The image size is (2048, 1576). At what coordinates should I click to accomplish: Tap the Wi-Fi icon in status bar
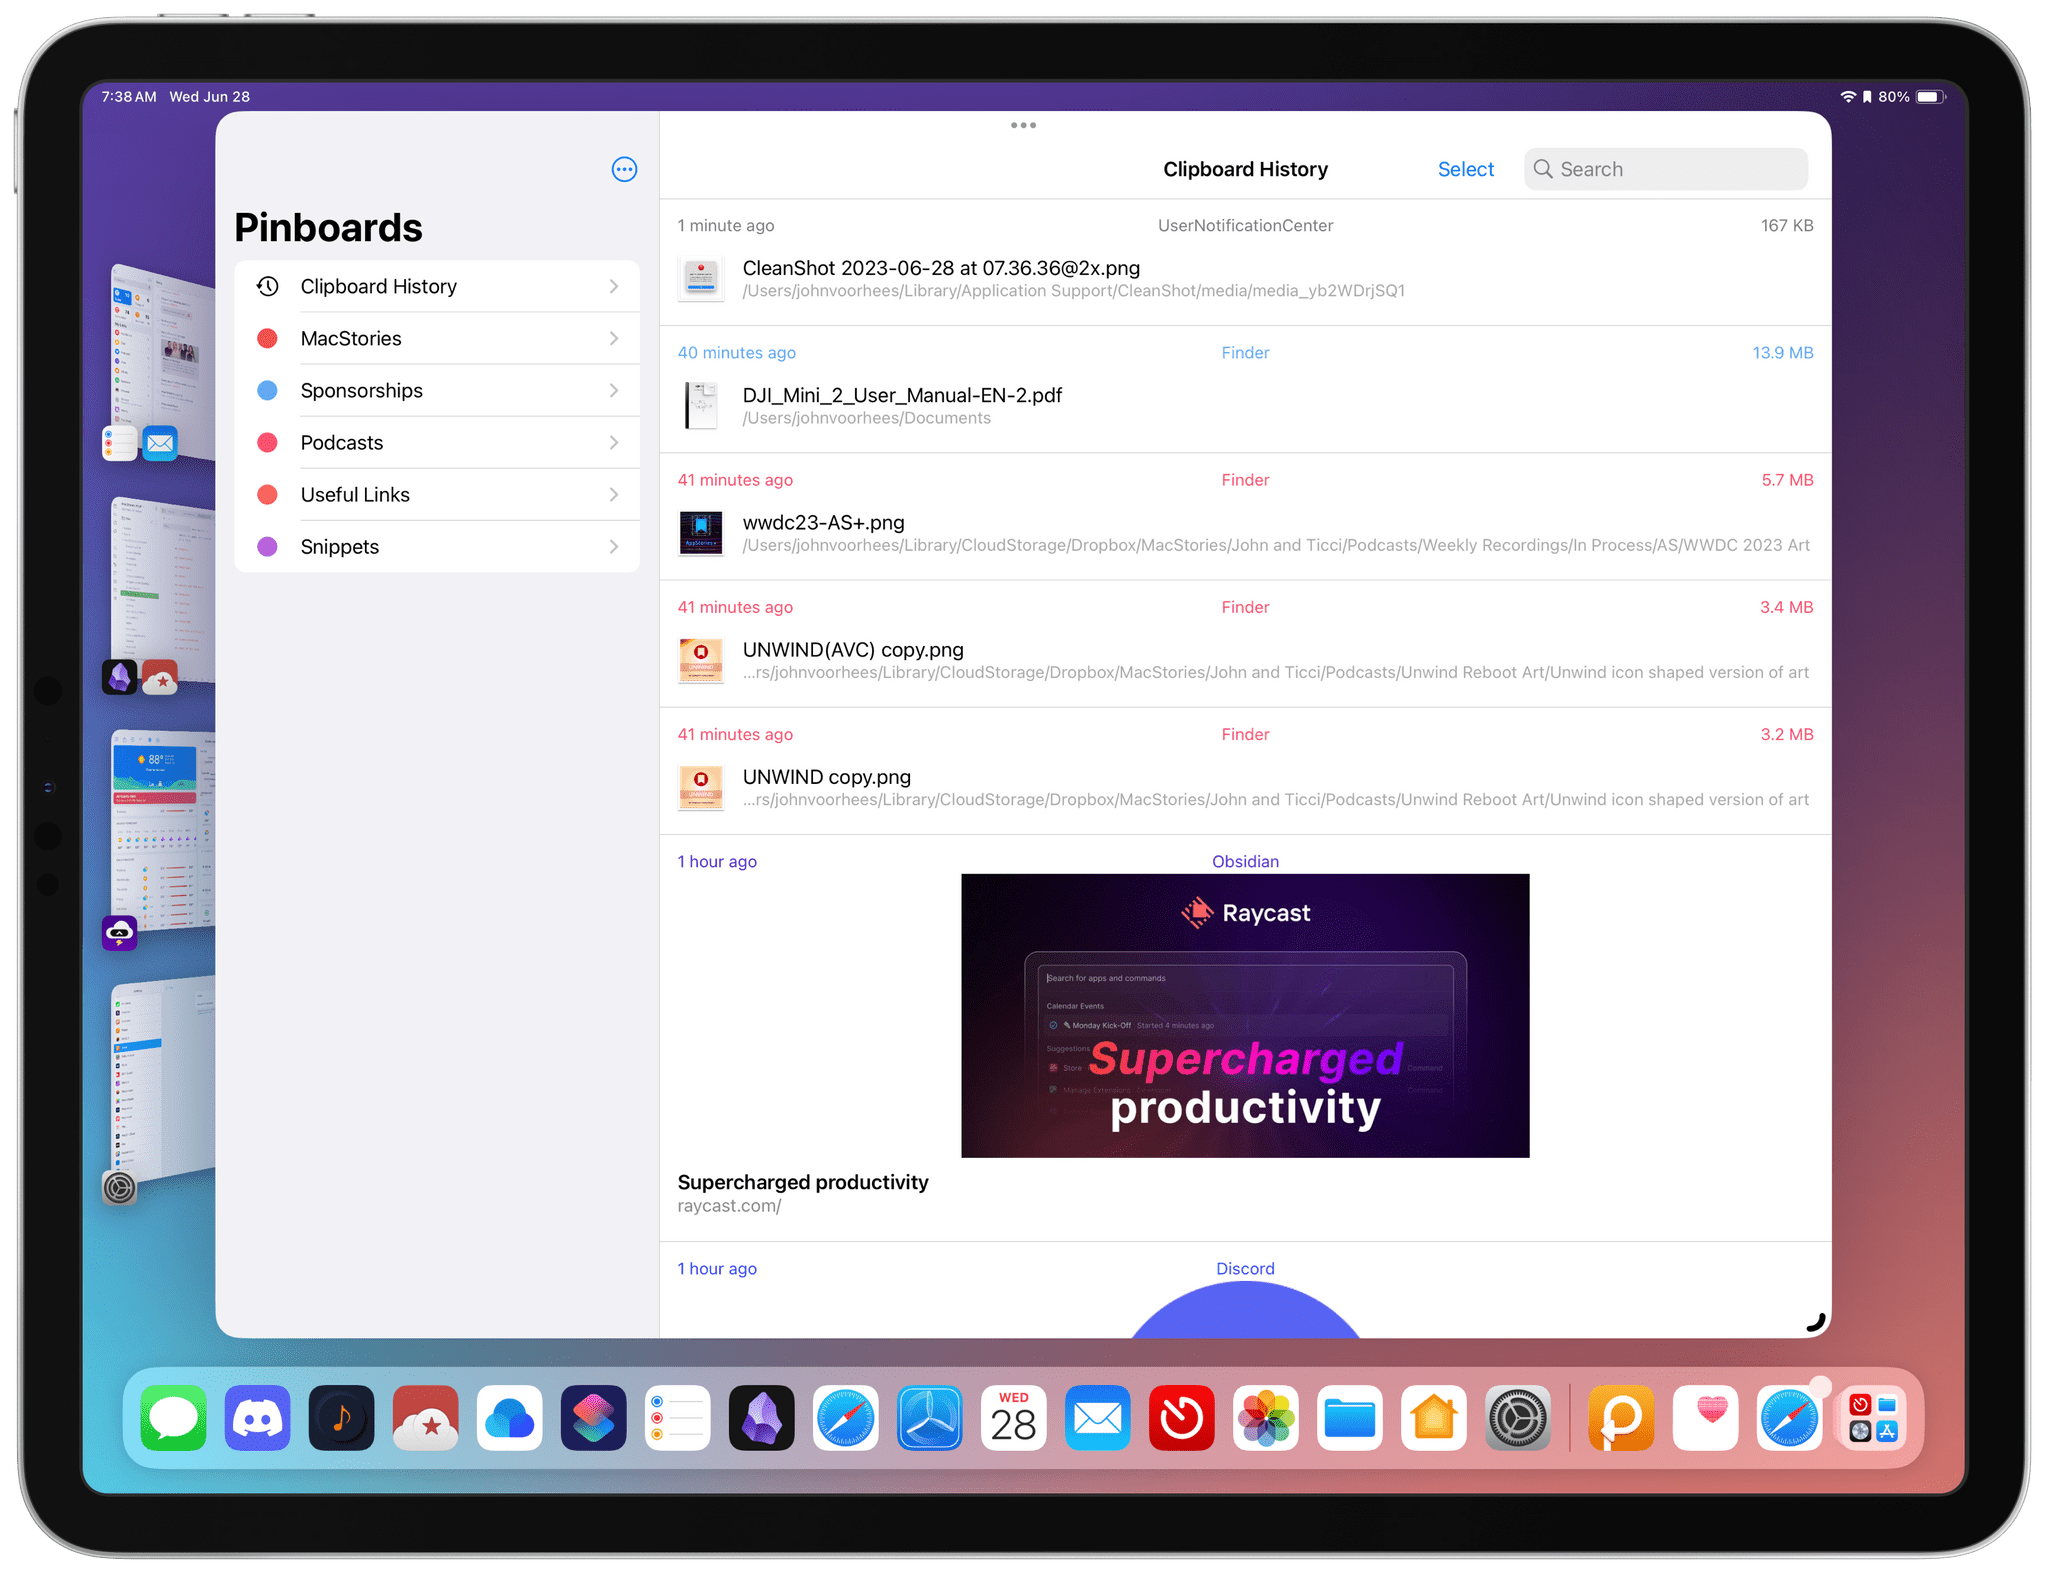click(x=1848, y=97)
